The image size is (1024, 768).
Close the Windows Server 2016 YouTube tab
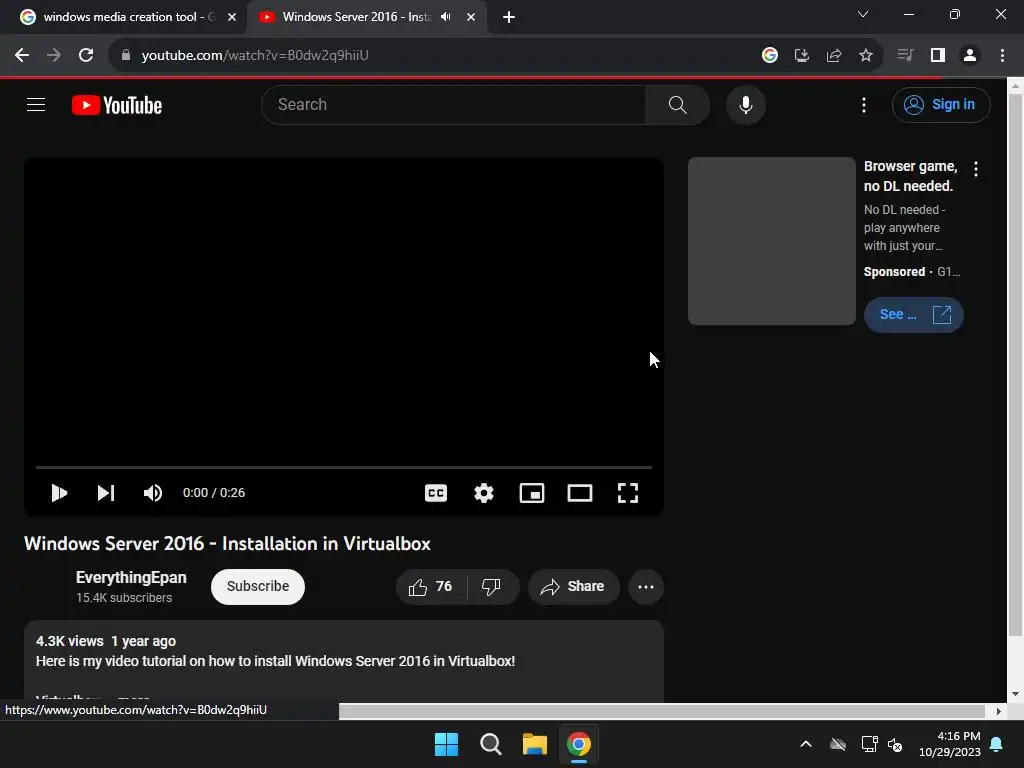pyautogui.click(x=471, y=17)
